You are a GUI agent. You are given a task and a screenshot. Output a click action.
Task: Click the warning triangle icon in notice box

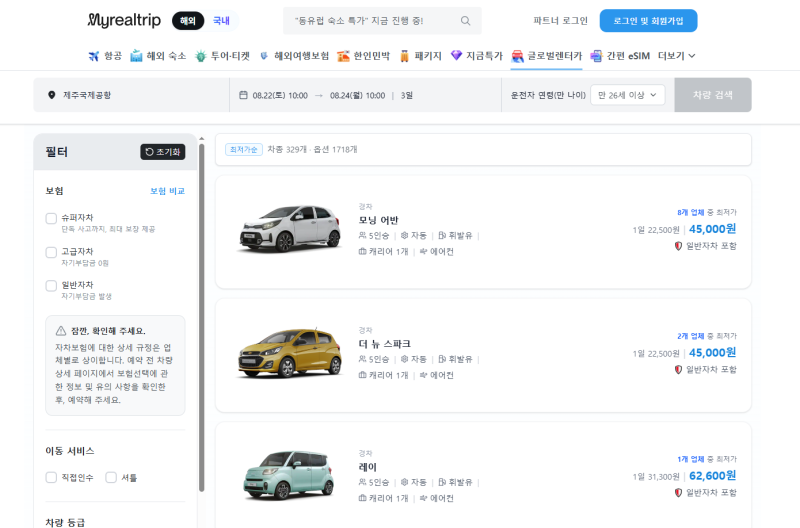click(x=61, y=331)
